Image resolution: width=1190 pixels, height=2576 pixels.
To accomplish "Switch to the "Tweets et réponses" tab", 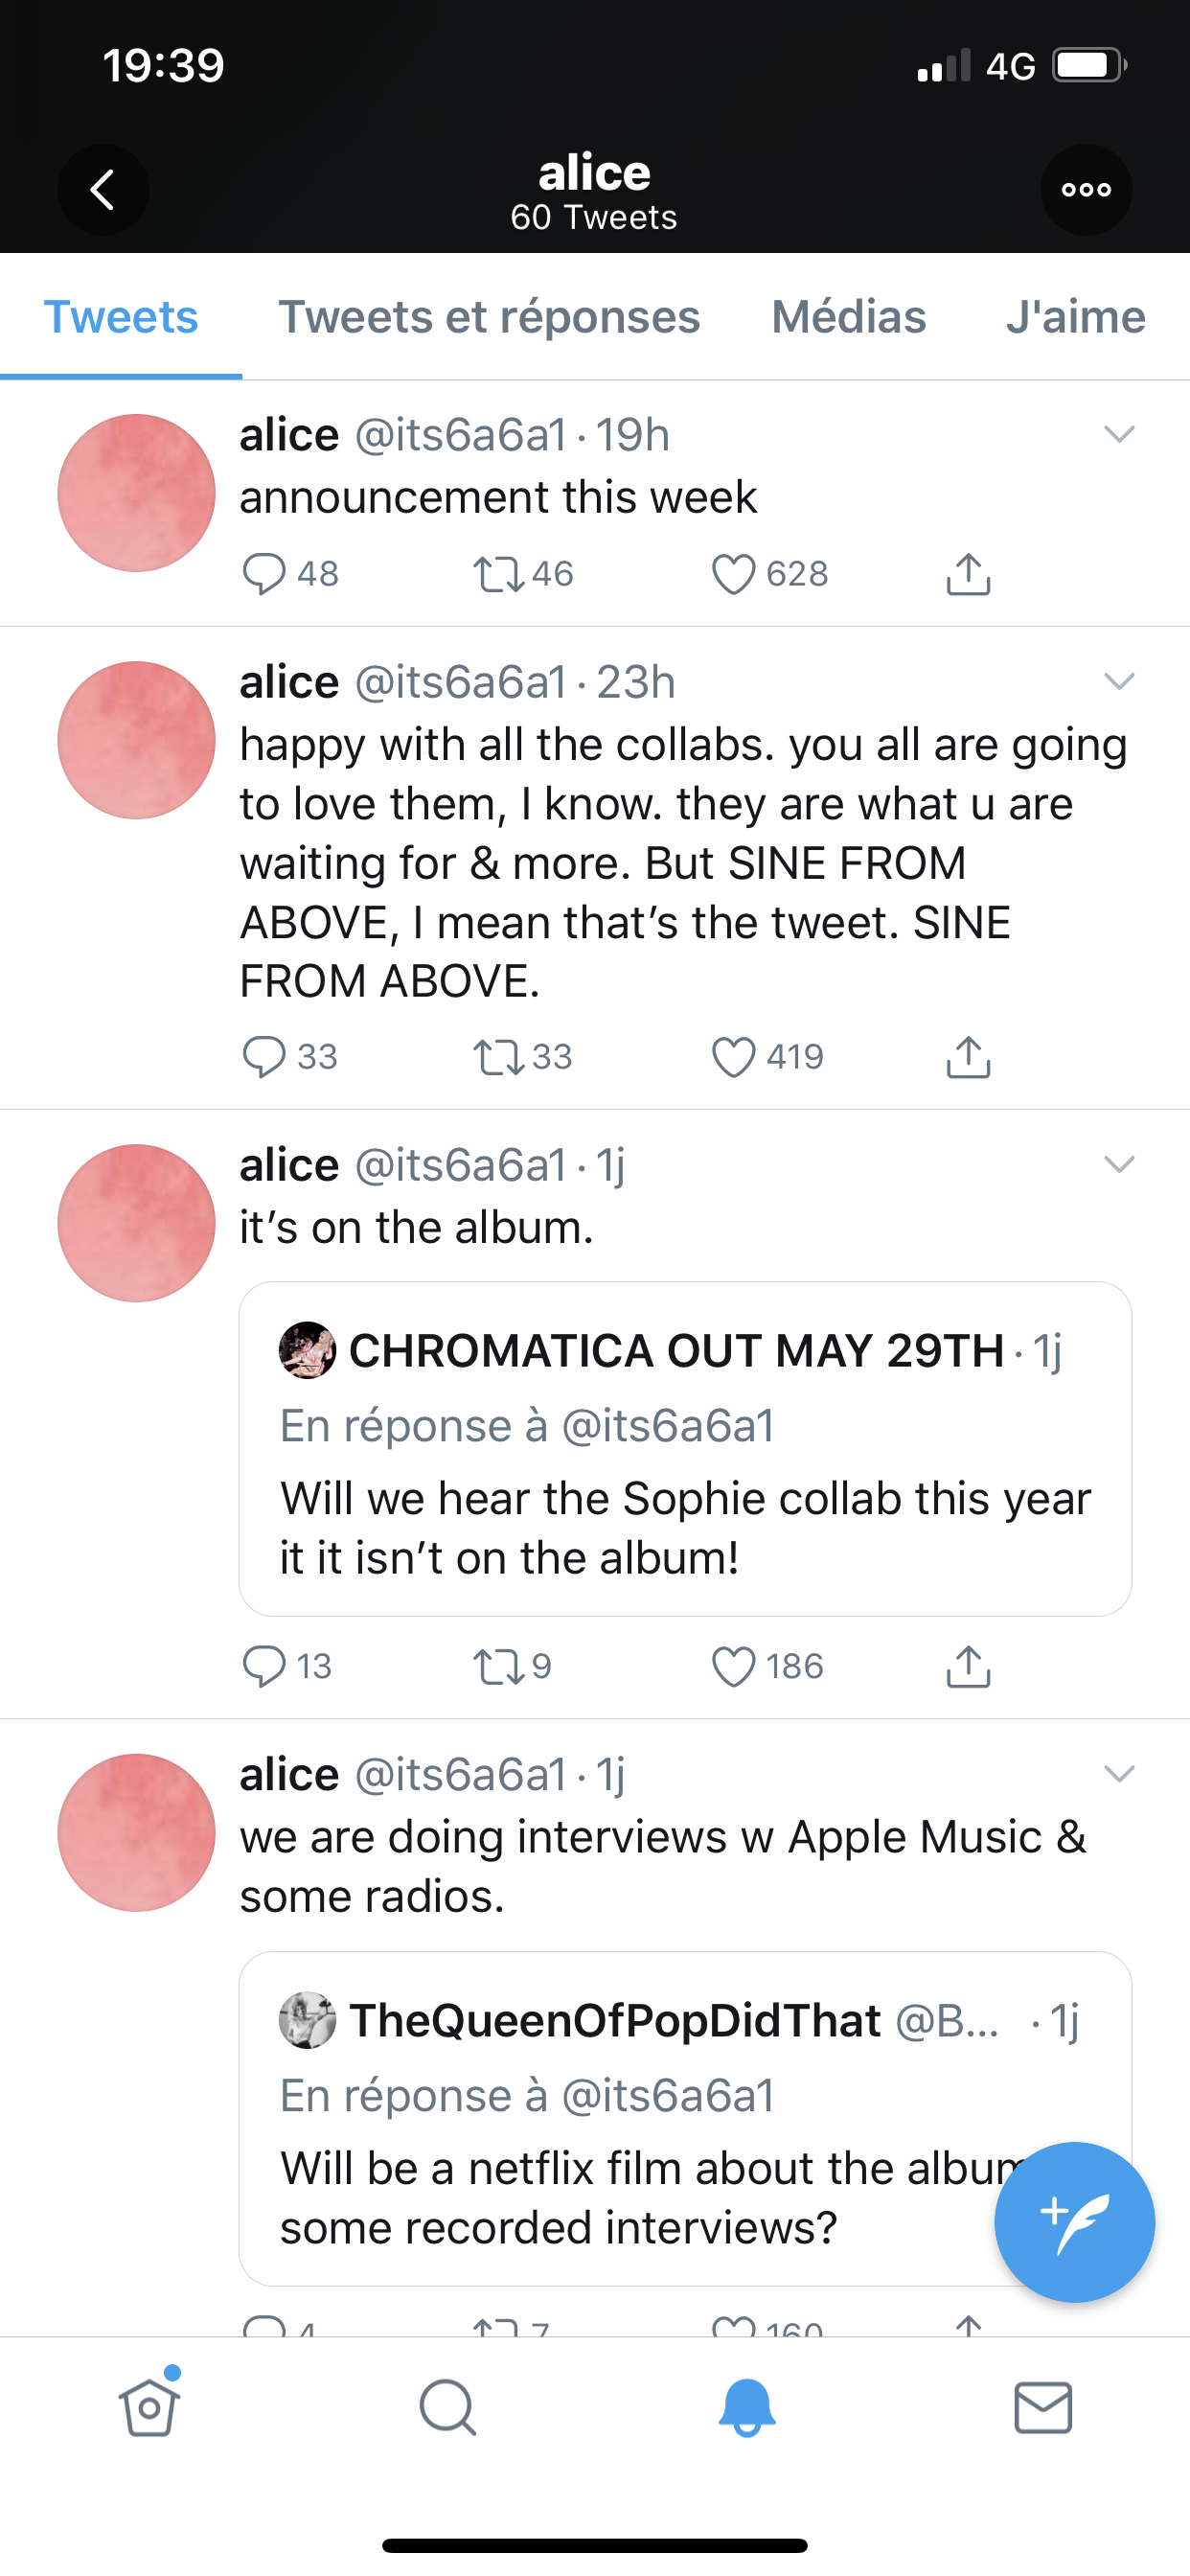I will (489, 317).
